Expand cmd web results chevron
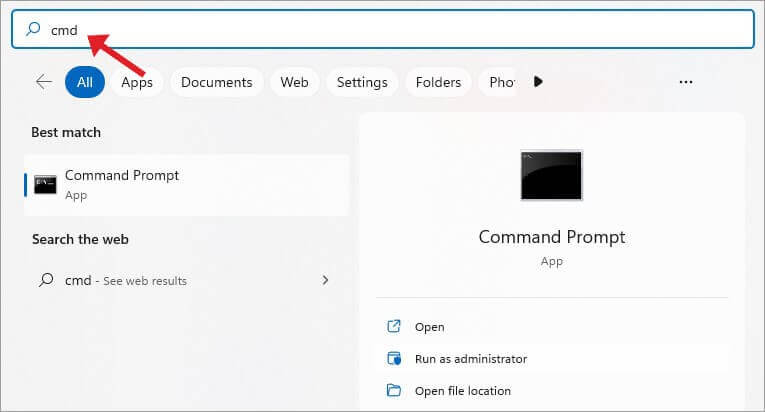The width and height of the screenshot is (765, 412). [x=325, y=280]
